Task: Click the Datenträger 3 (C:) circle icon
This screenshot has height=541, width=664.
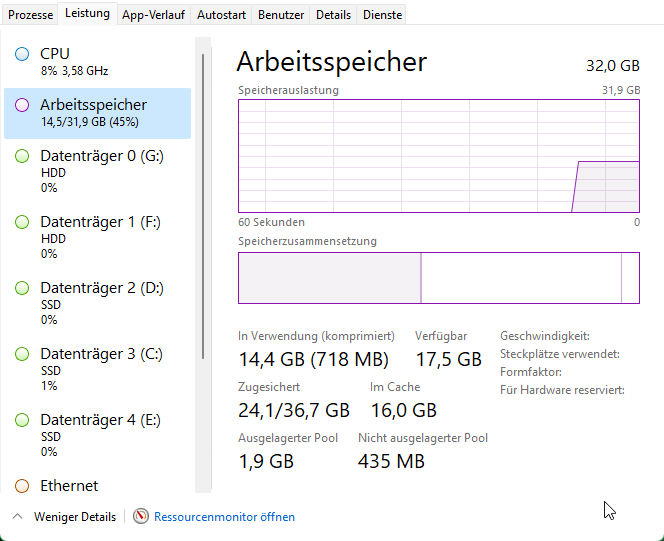Action: pyautogui.click(x=22, y=354)
